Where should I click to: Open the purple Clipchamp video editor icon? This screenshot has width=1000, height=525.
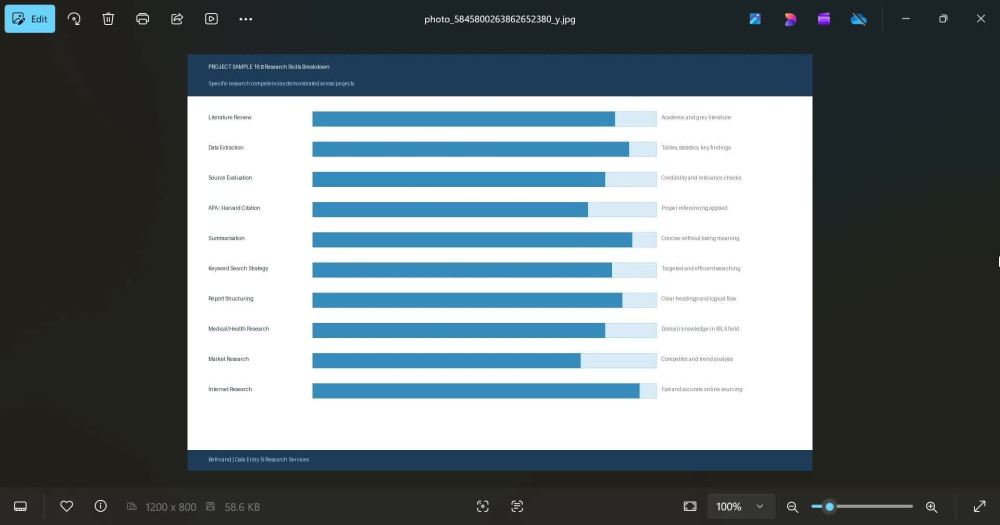point(824,19)
